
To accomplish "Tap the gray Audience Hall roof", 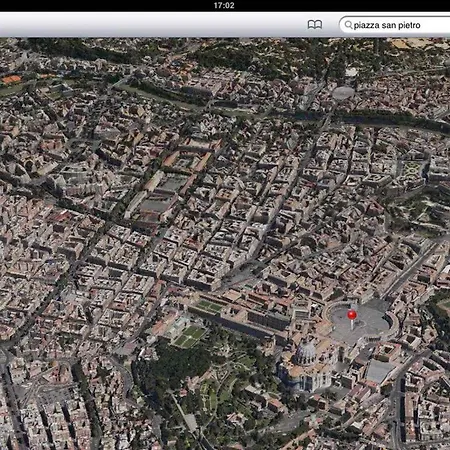I will coord(379,371).
